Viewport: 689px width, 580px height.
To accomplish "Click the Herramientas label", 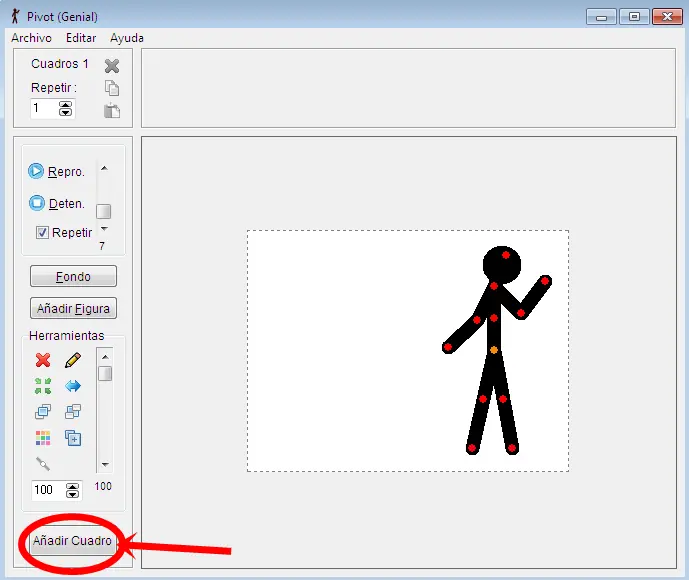I will click(x=67, y=336).
